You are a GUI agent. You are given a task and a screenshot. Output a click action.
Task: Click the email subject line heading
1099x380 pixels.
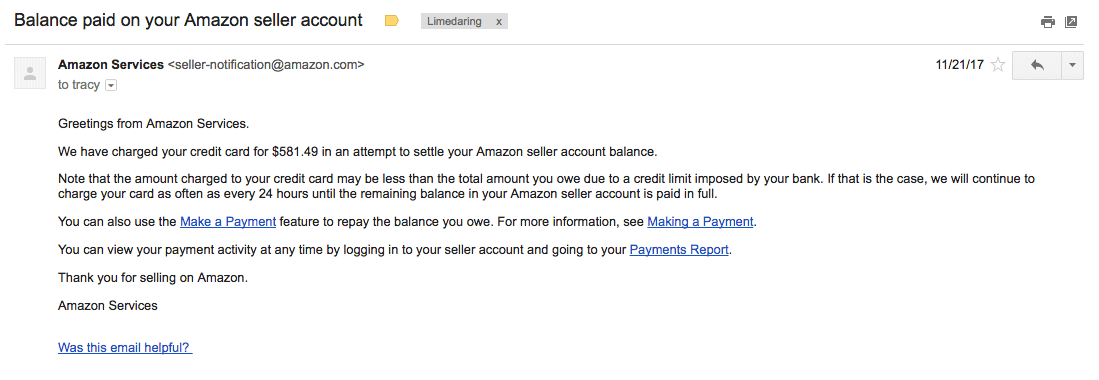[x=189, y=20]
